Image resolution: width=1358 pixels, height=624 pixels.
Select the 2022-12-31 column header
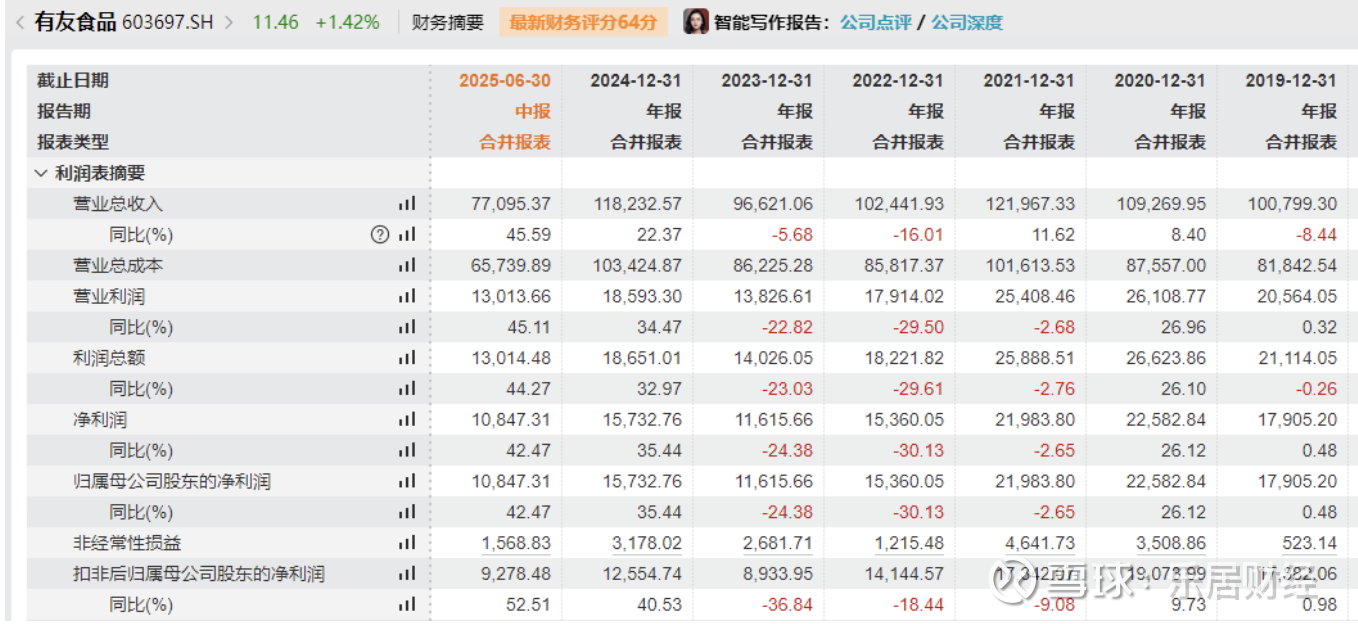pyautogui.click(x=898, y=81)
